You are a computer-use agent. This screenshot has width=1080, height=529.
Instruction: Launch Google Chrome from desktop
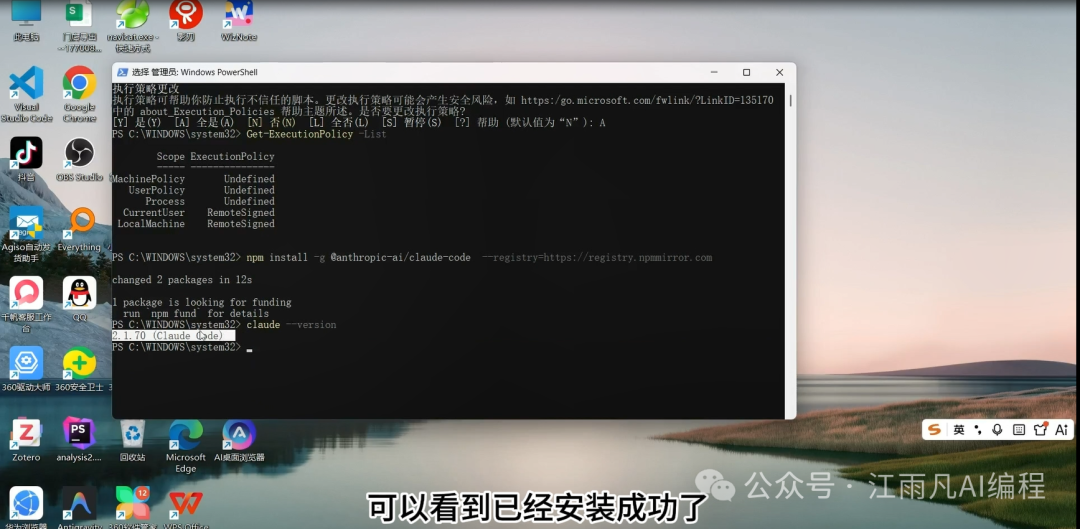[80, 94]
